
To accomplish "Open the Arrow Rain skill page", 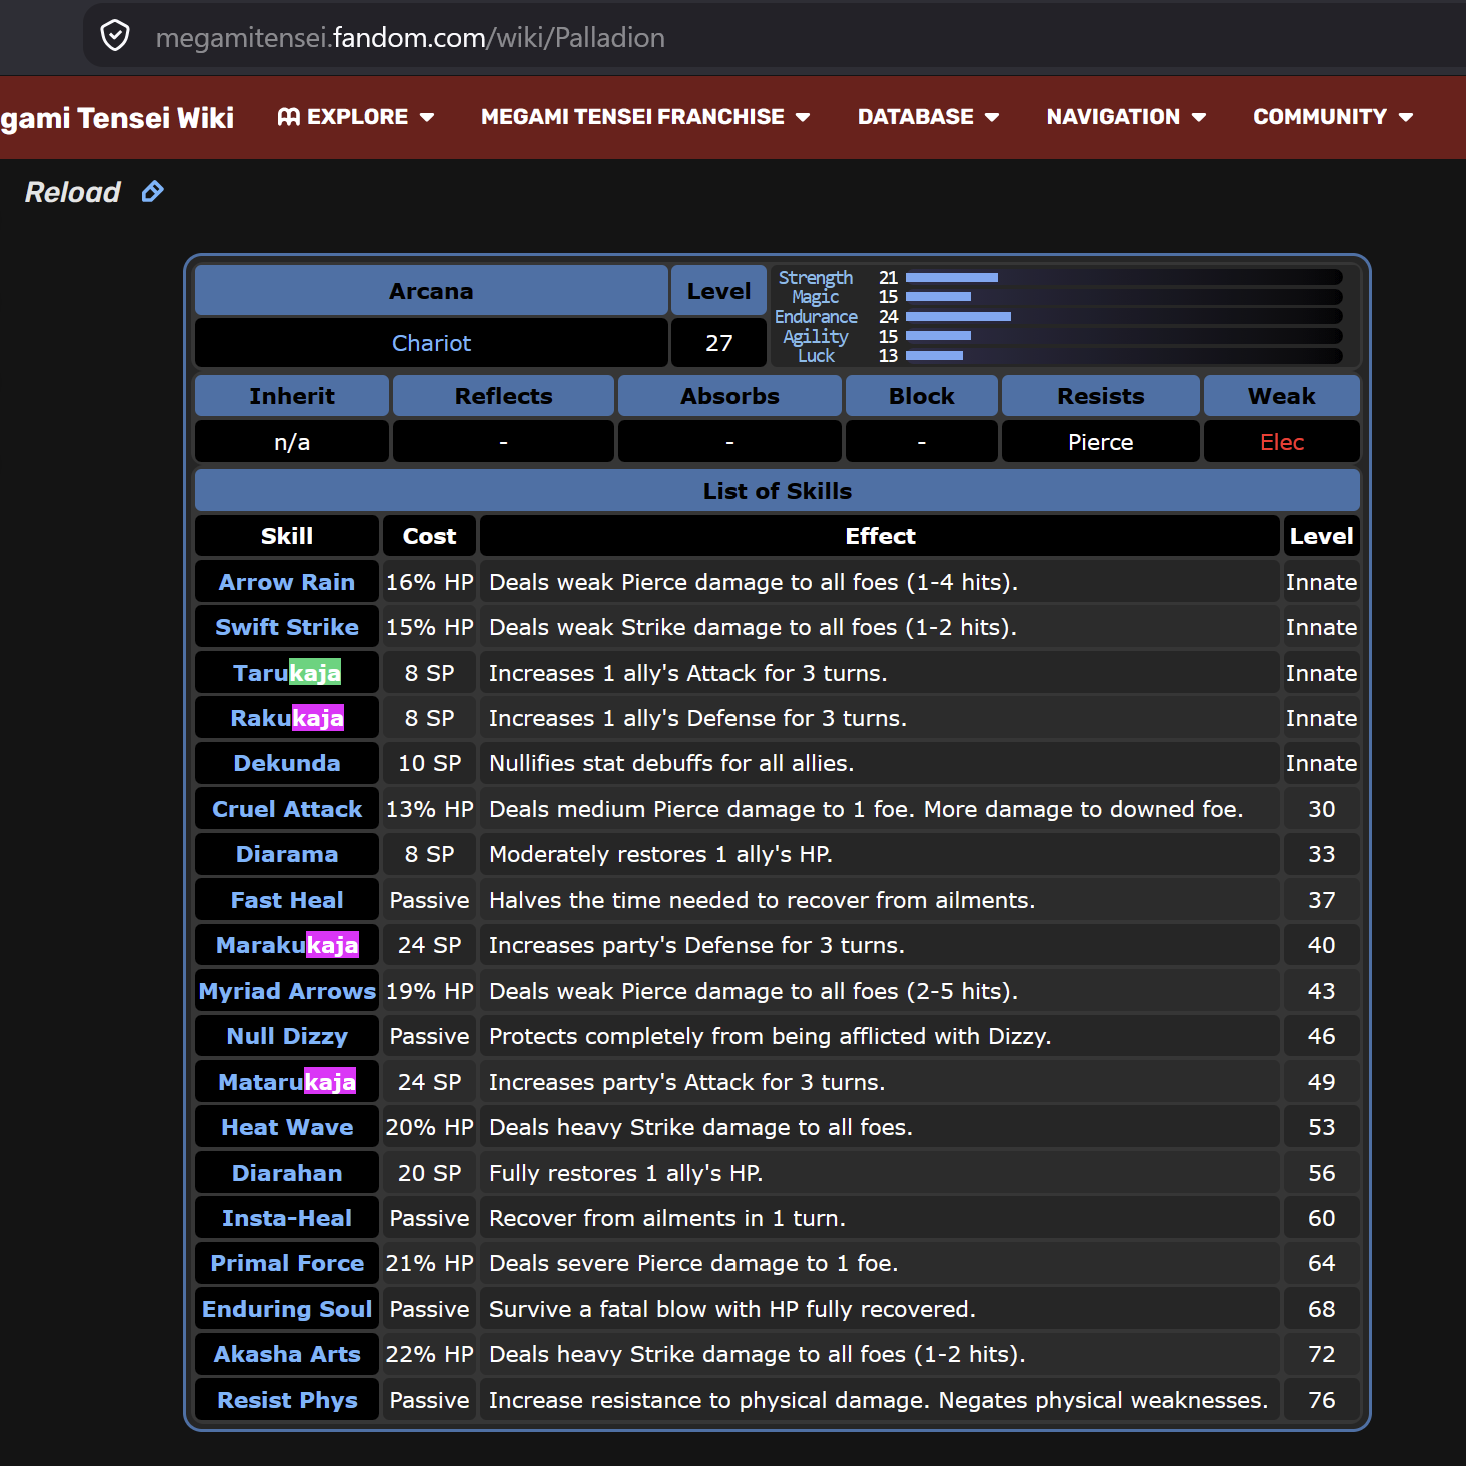I will pos(287,582).
